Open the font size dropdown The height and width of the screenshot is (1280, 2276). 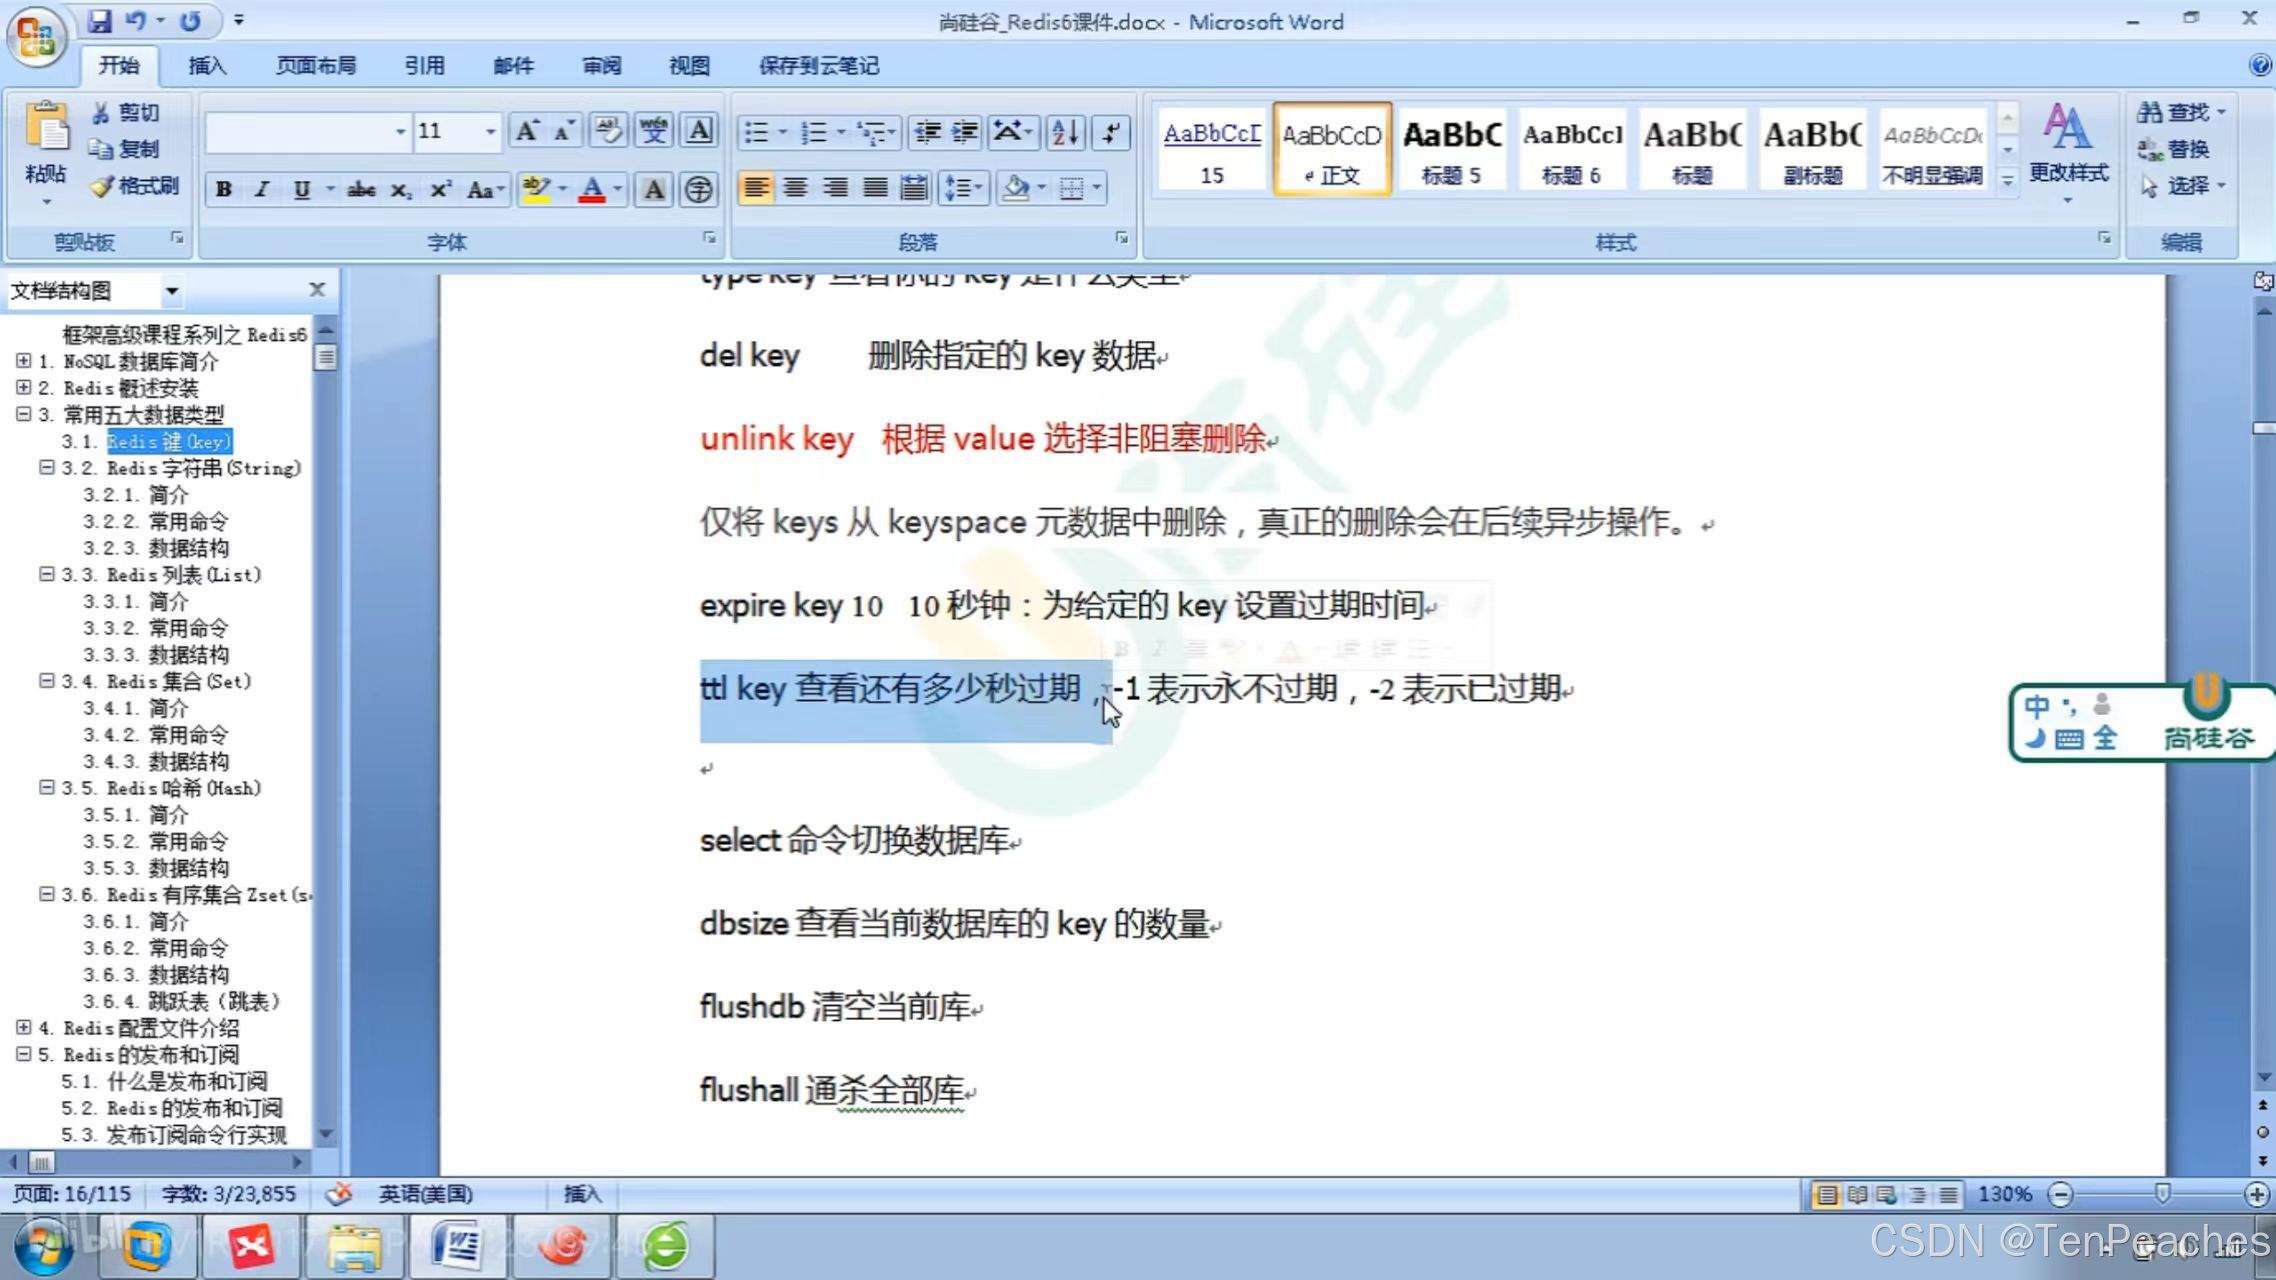(490, 132)
